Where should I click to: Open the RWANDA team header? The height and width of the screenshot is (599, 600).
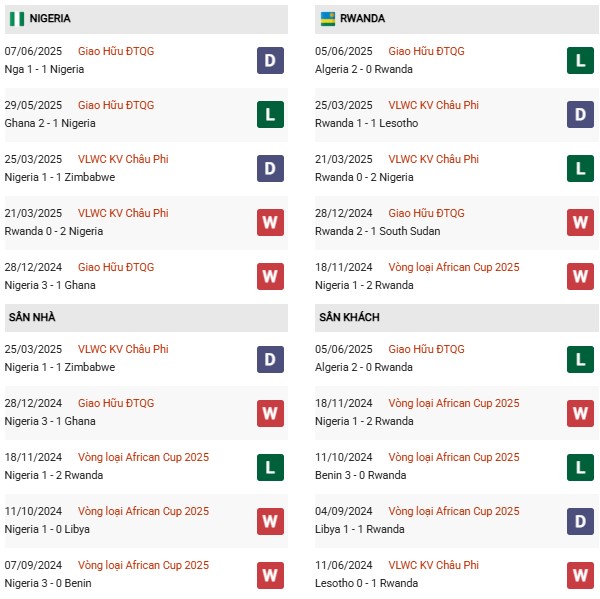click(x=362, y=19)
